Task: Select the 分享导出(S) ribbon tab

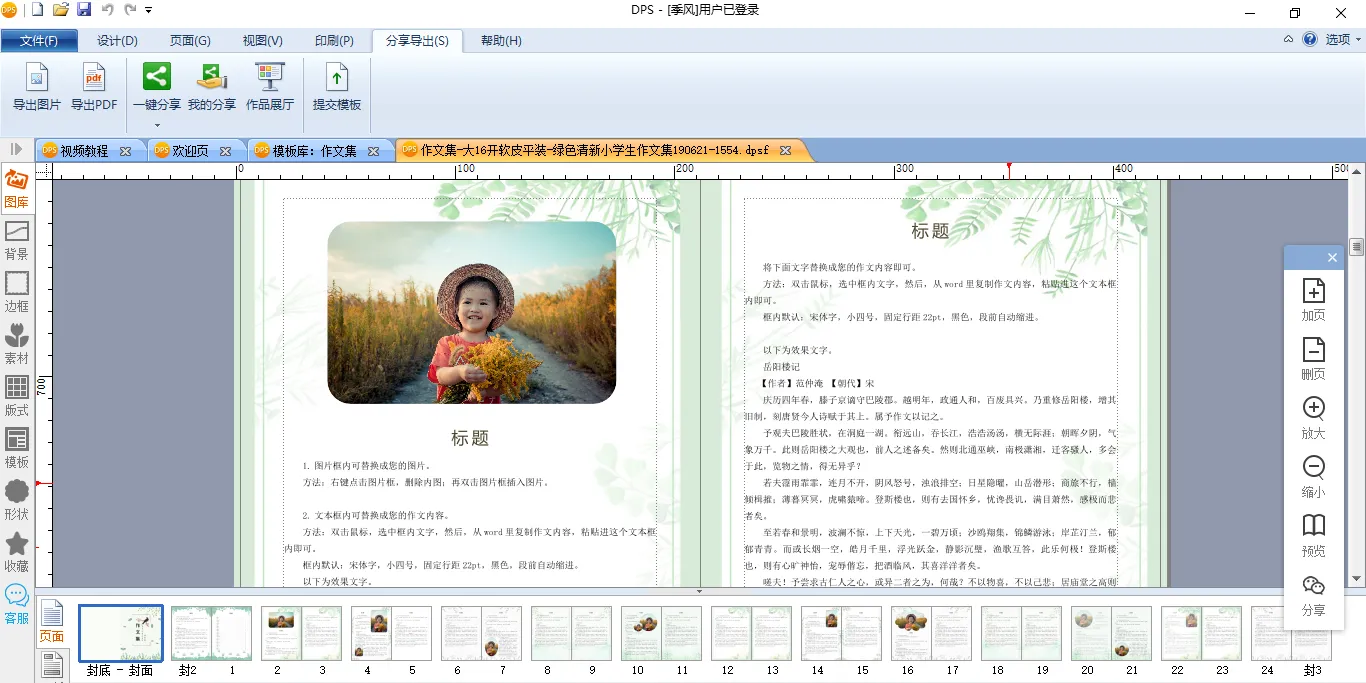Action: pyautogui.click(x=417, y=41)
